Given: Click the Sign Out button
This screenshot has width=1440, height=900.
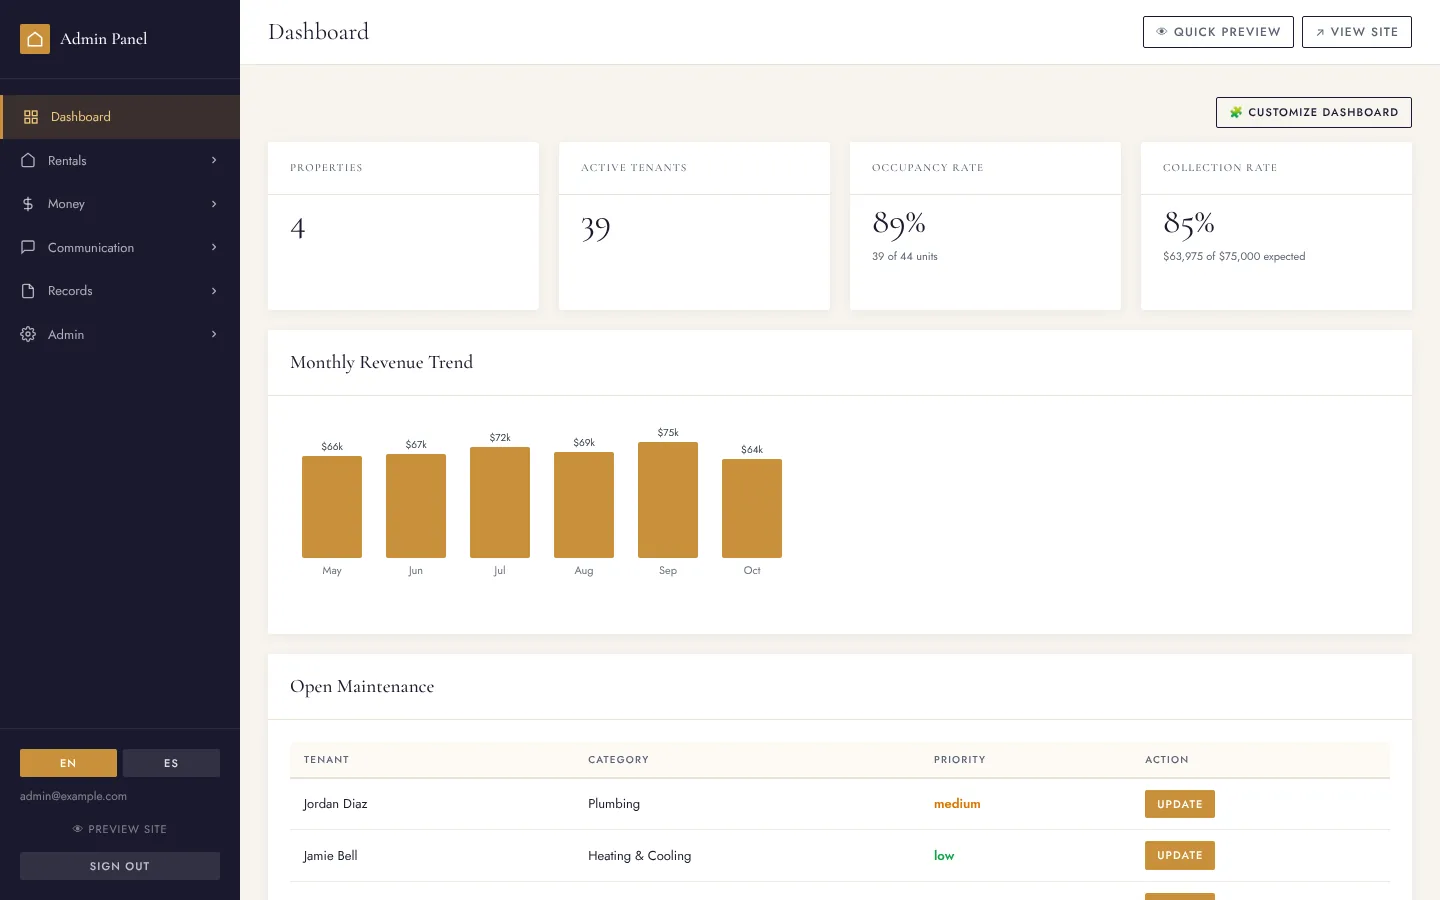Looking at the screenshot, I should click(120, 866).
